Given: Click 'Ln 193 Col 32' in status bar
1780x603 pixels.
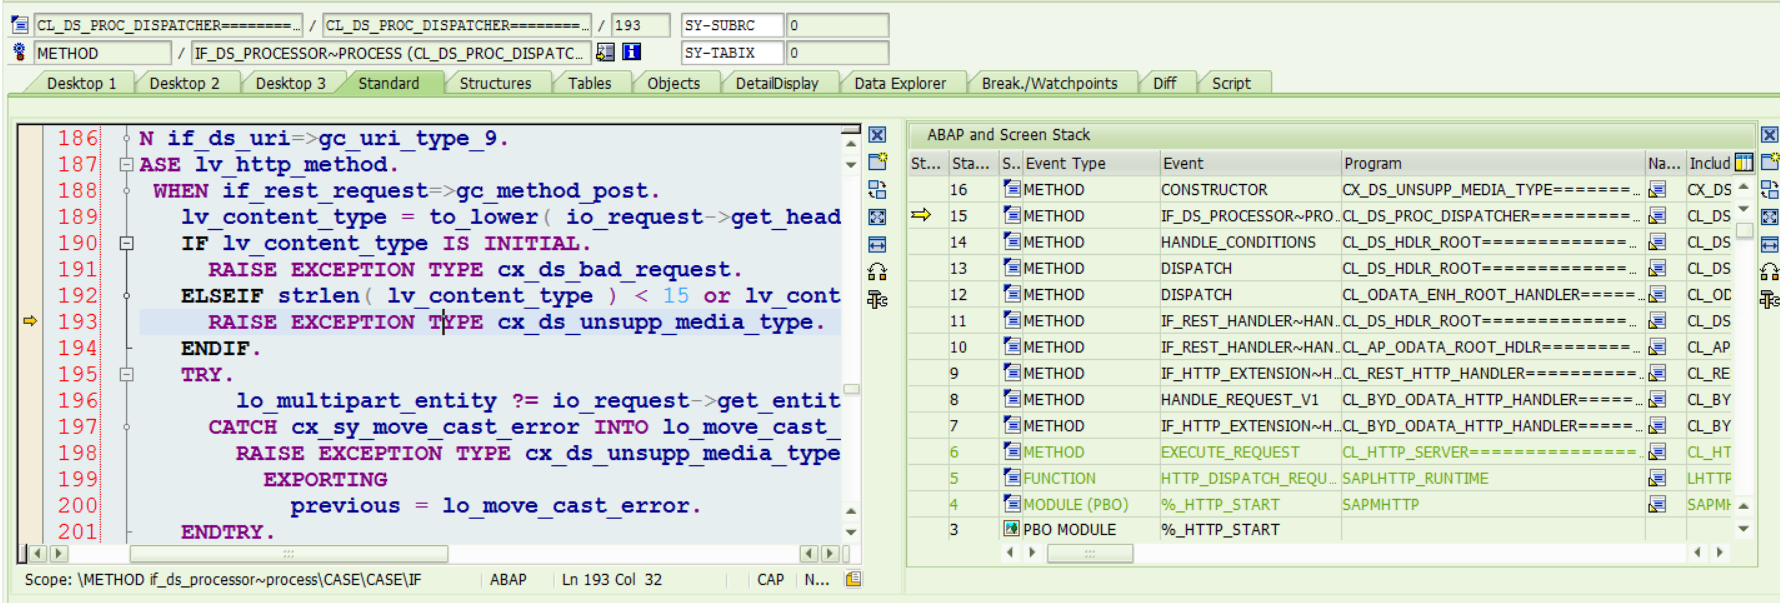Looking at the screenshot, I should coord(612,579).
